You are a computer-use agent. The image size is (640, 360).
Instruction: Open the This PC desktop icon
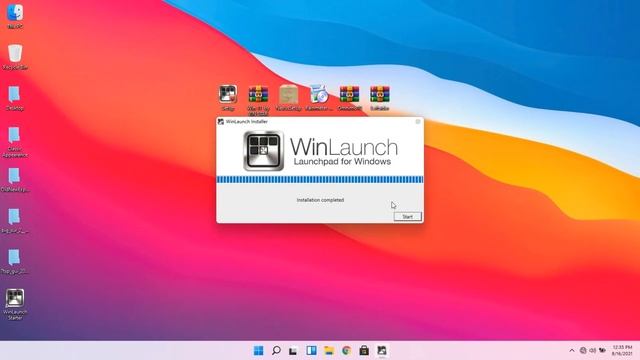pyautogui.click(x=15, y=16)
